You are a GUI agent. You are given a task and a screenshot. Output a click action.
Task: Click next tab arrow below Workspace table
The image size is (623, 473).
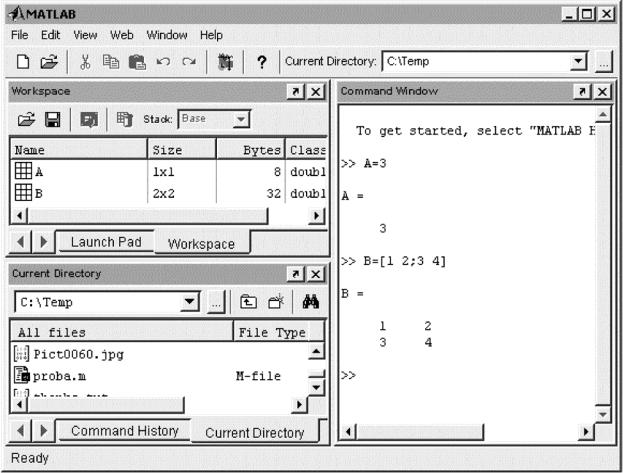coord(44,242)
